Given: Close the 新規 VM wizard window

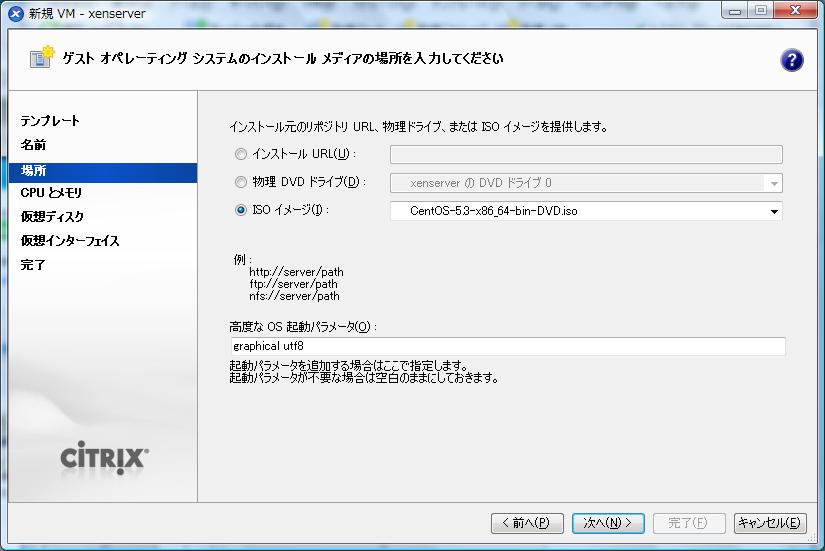Looking at the screenshot, I should 795,11.
